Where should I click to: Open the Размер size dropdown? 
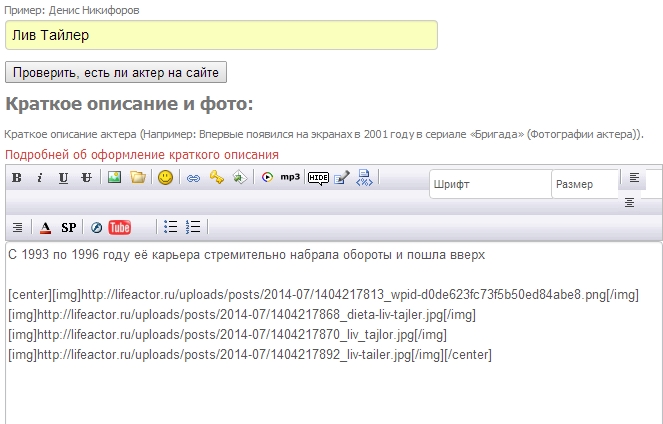click(x=585, y=184)
